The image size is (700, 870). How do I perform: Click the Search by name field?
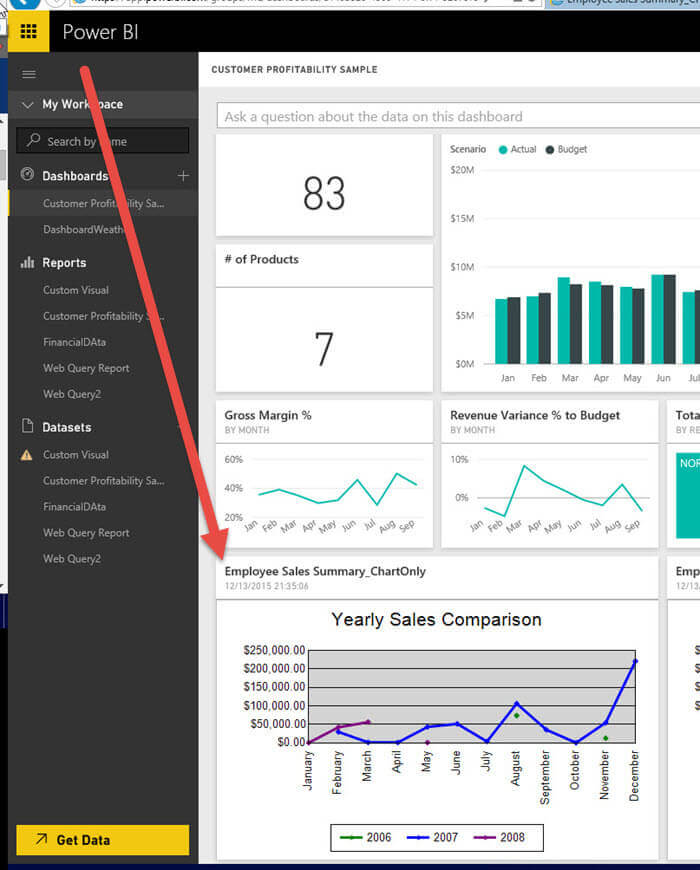coord(103,141)
